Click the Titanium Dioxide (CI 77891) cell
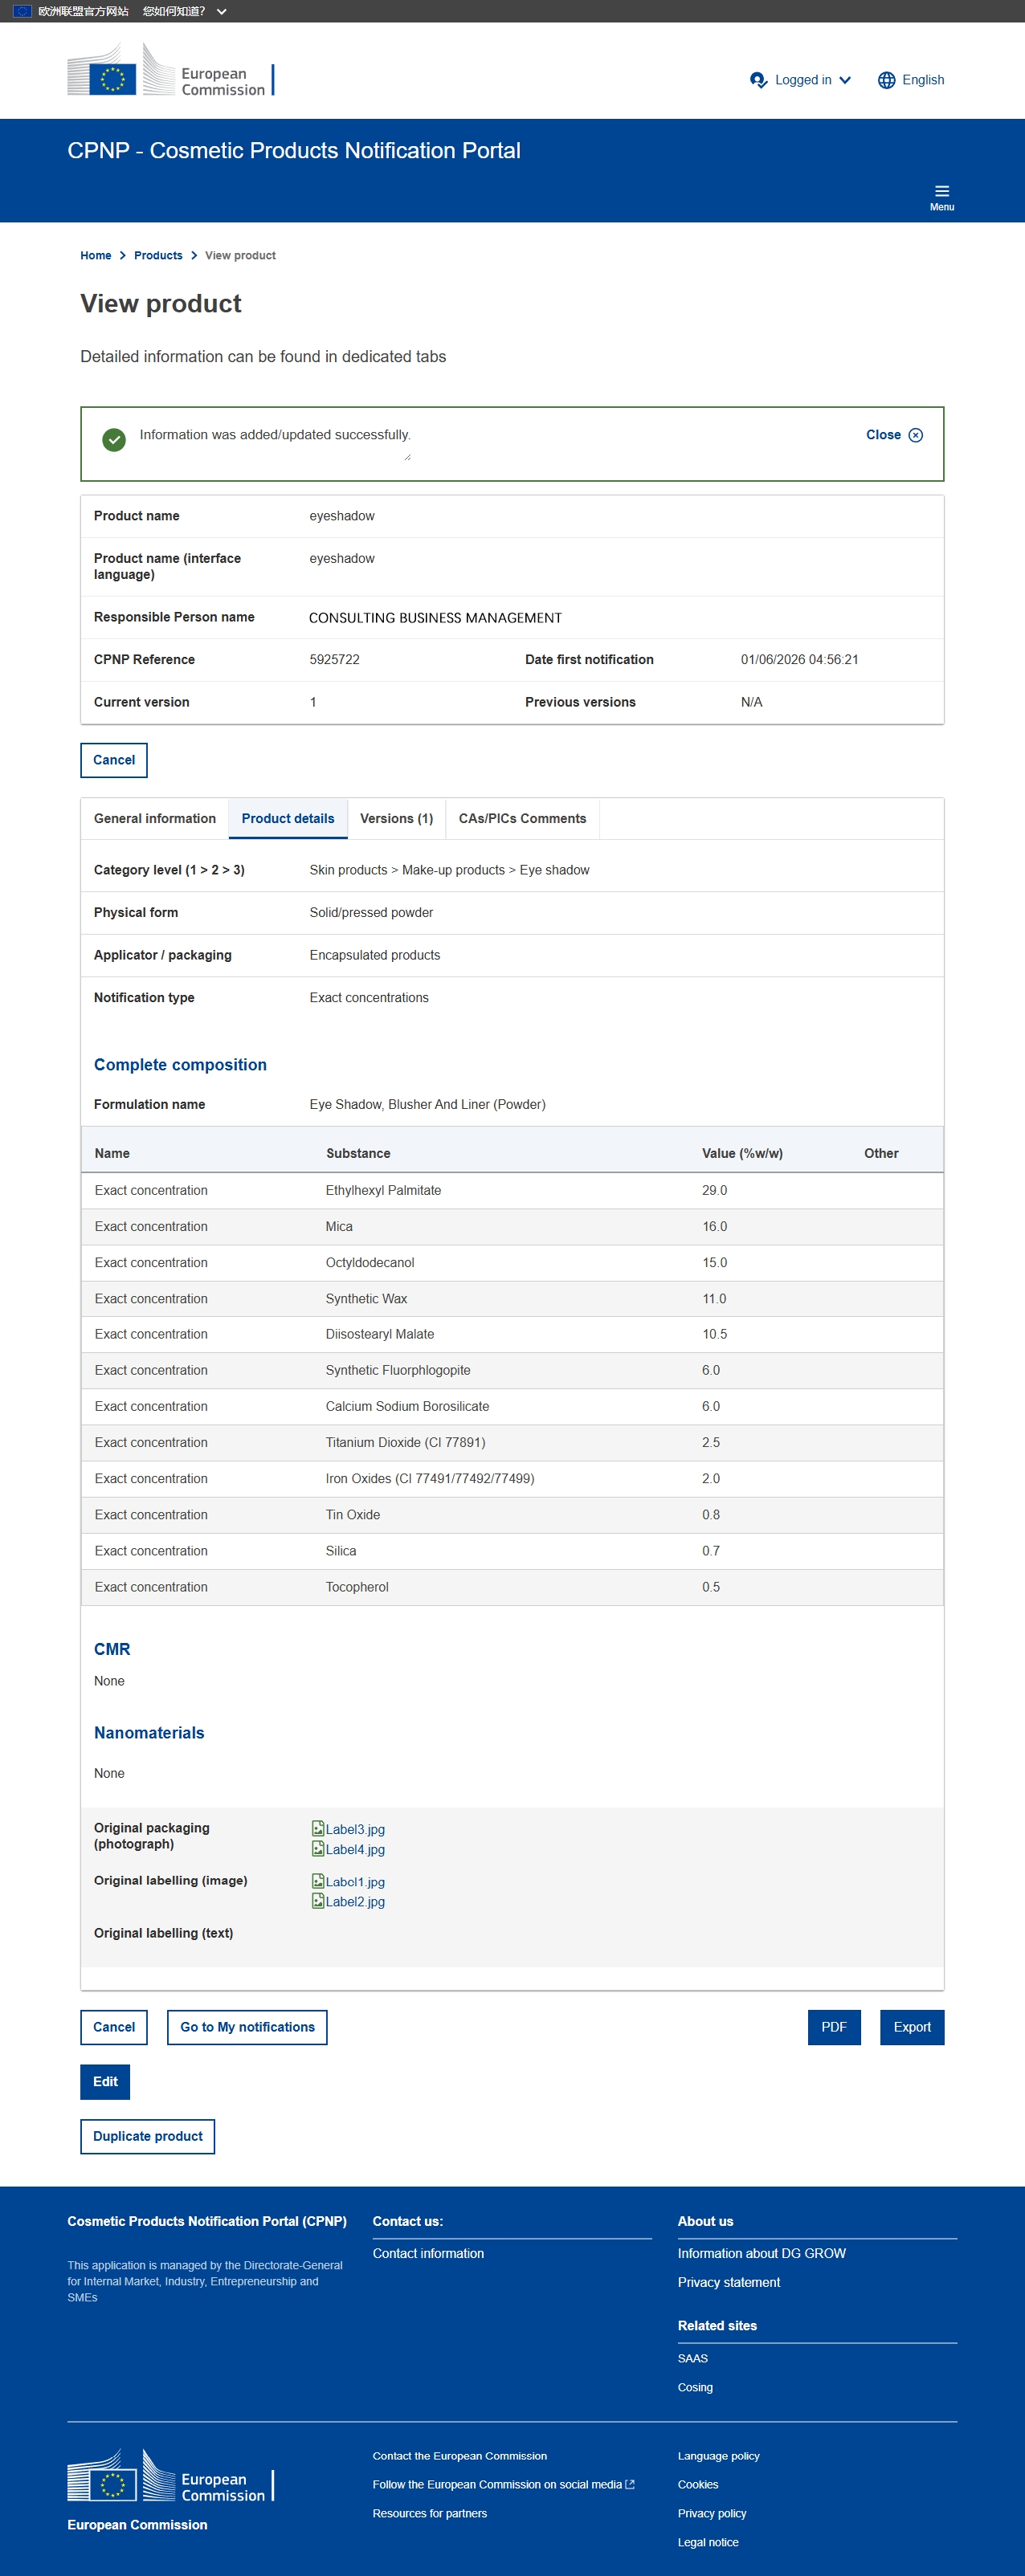 pos(405,1442)
